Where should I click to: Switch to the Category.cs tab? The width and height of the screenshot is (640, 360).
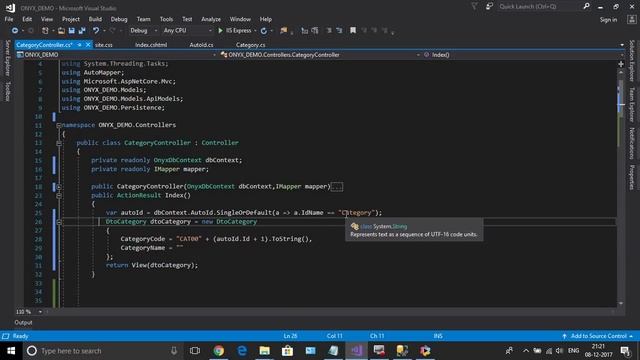pyautogui.click(x=251, y=45)
